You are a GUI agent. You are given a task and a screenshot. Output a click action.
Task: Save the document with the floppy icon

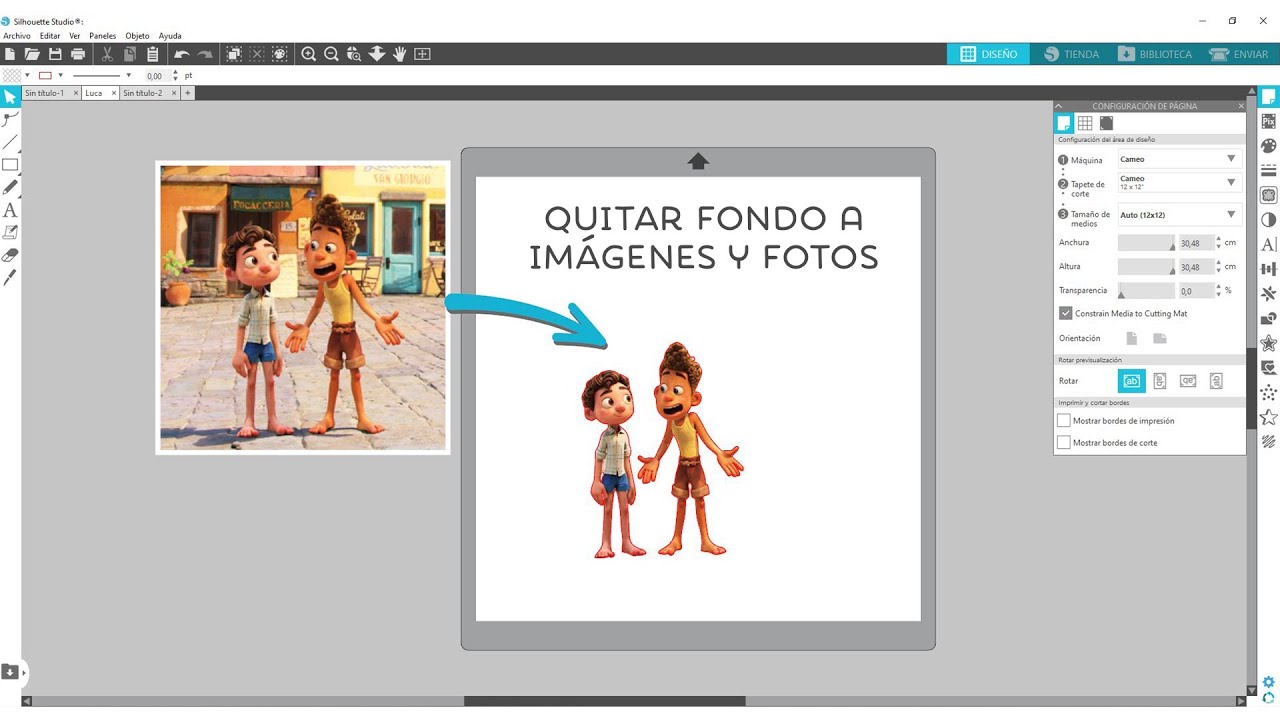click(x=55, y=54)
